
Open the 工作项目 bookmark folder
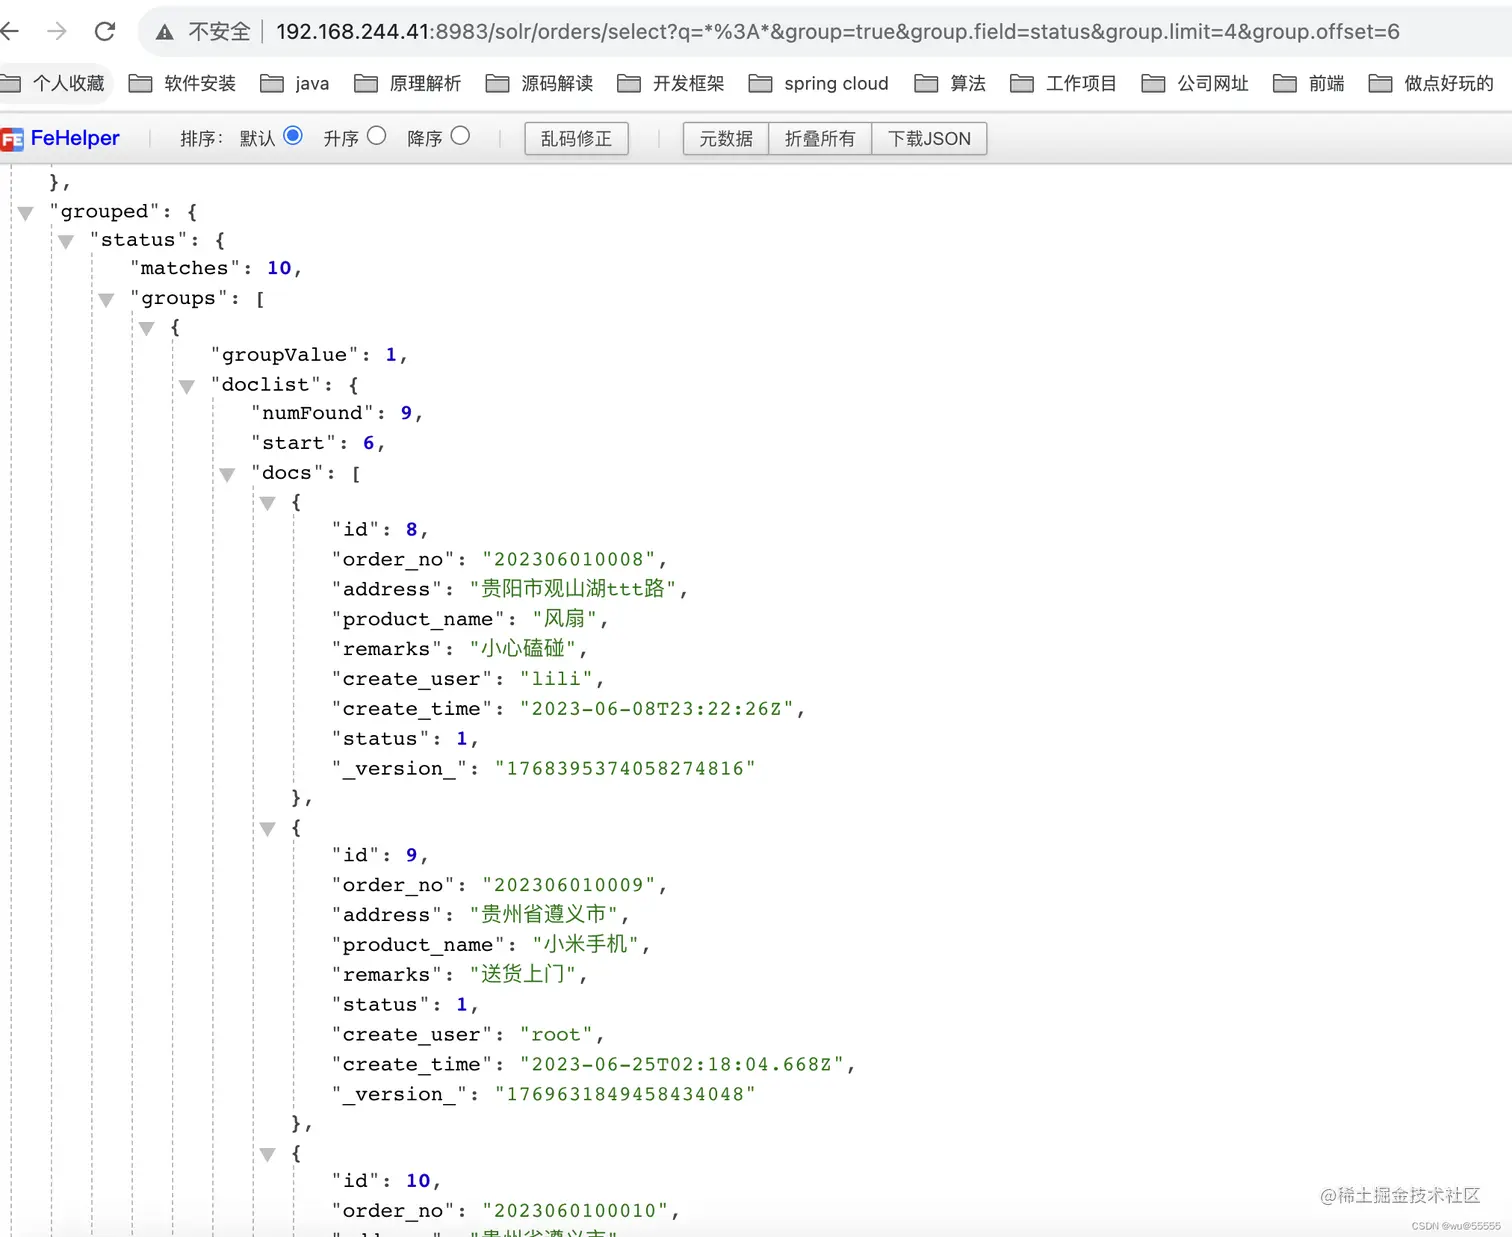click(1064, 83)
